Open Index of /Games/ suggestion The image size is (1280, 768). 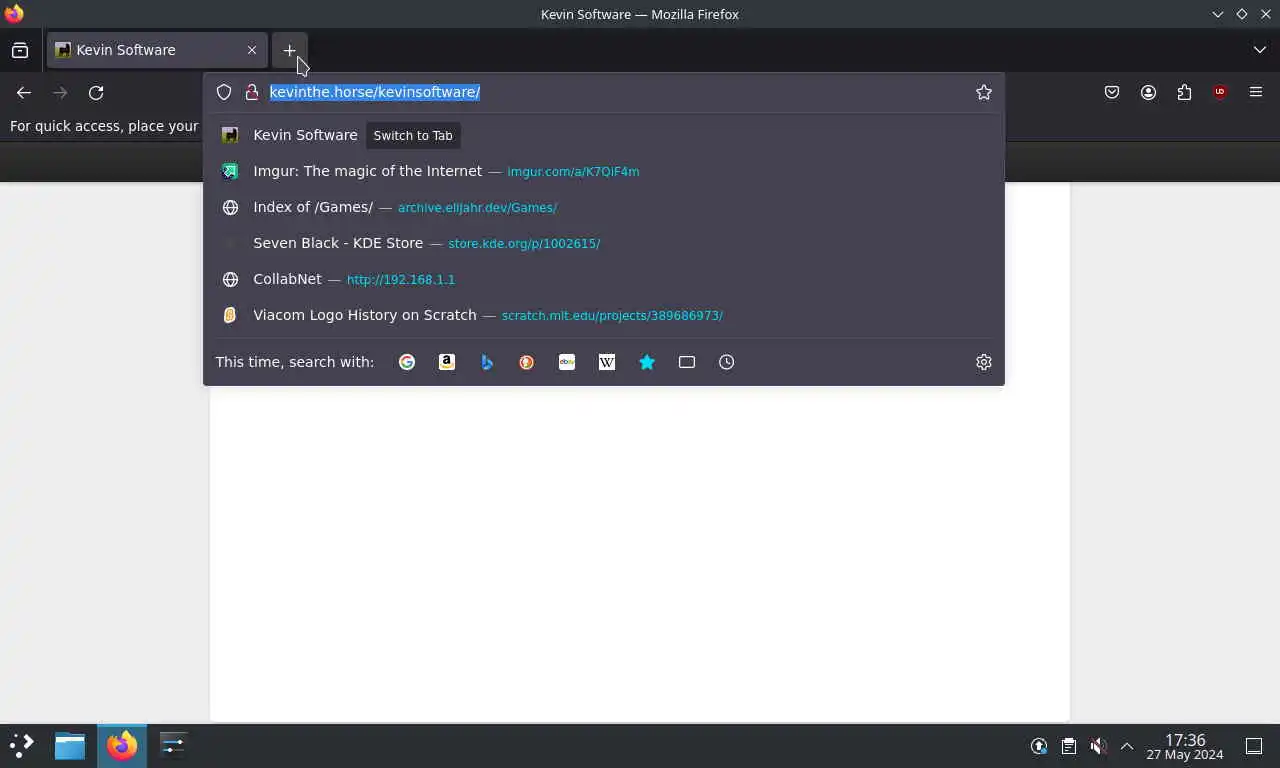pos(604,207)
